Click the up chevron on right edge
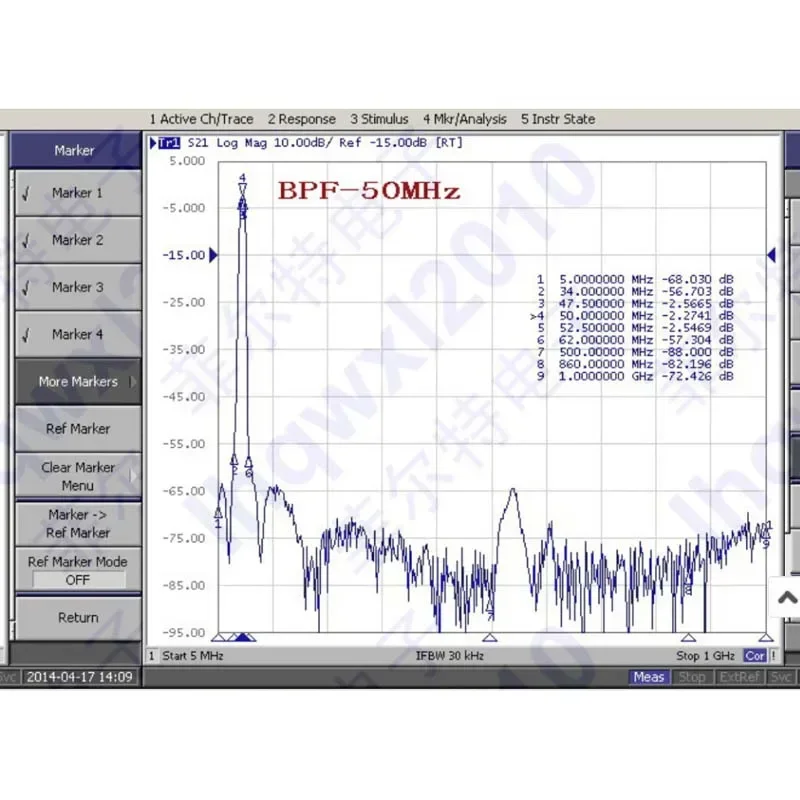The width and height of the screenshot is (800, 800). coord(787,597)
